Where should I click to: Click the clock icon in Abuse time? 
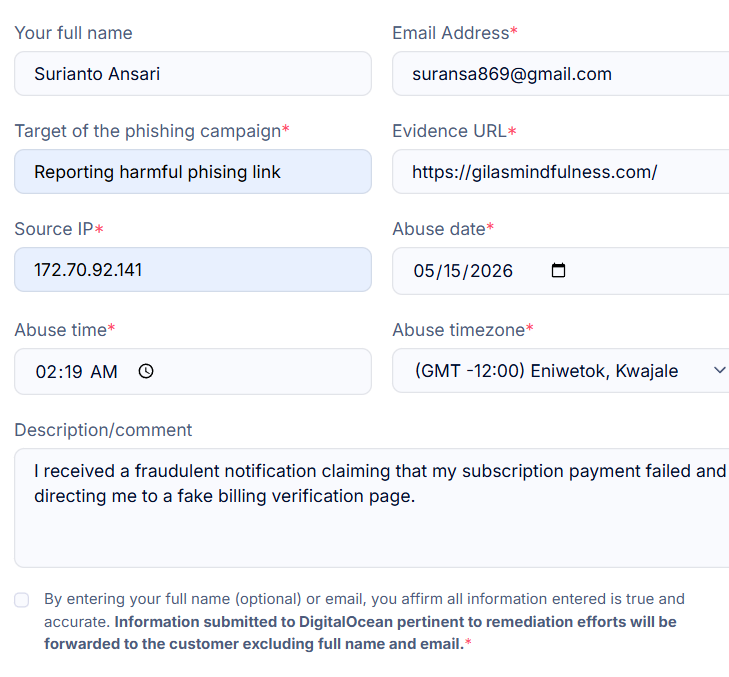pyautogui.click(x=146, y=371)
